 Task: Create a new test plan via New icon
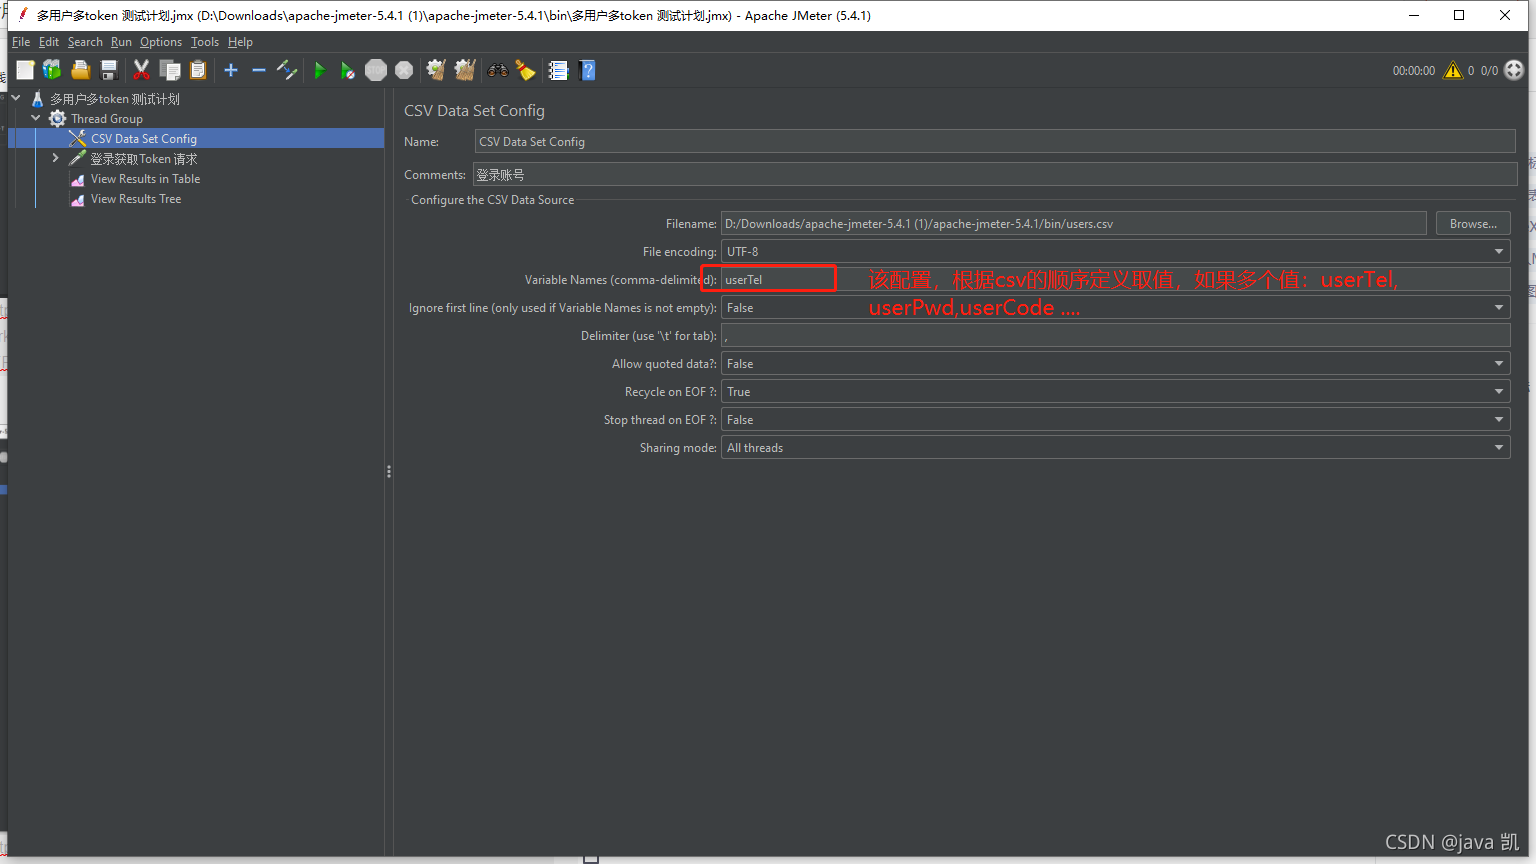point(25,70)
